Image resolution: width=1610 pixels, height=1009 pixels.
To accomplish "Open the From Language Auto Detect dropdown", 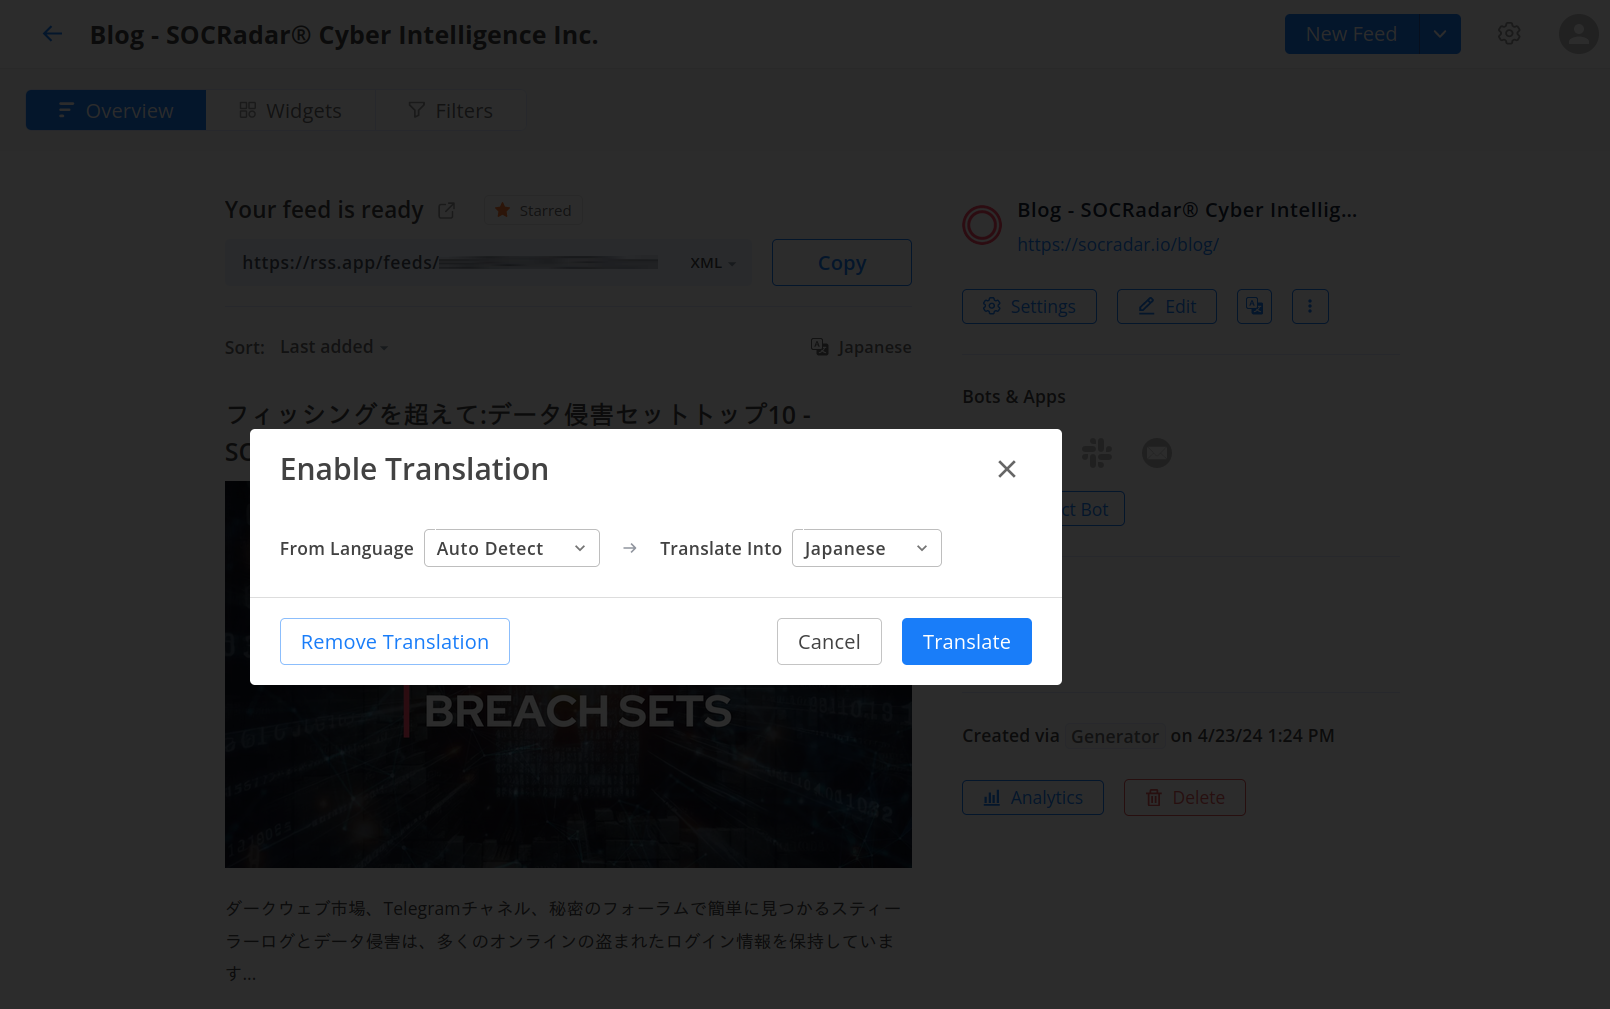I will [511, 548].
